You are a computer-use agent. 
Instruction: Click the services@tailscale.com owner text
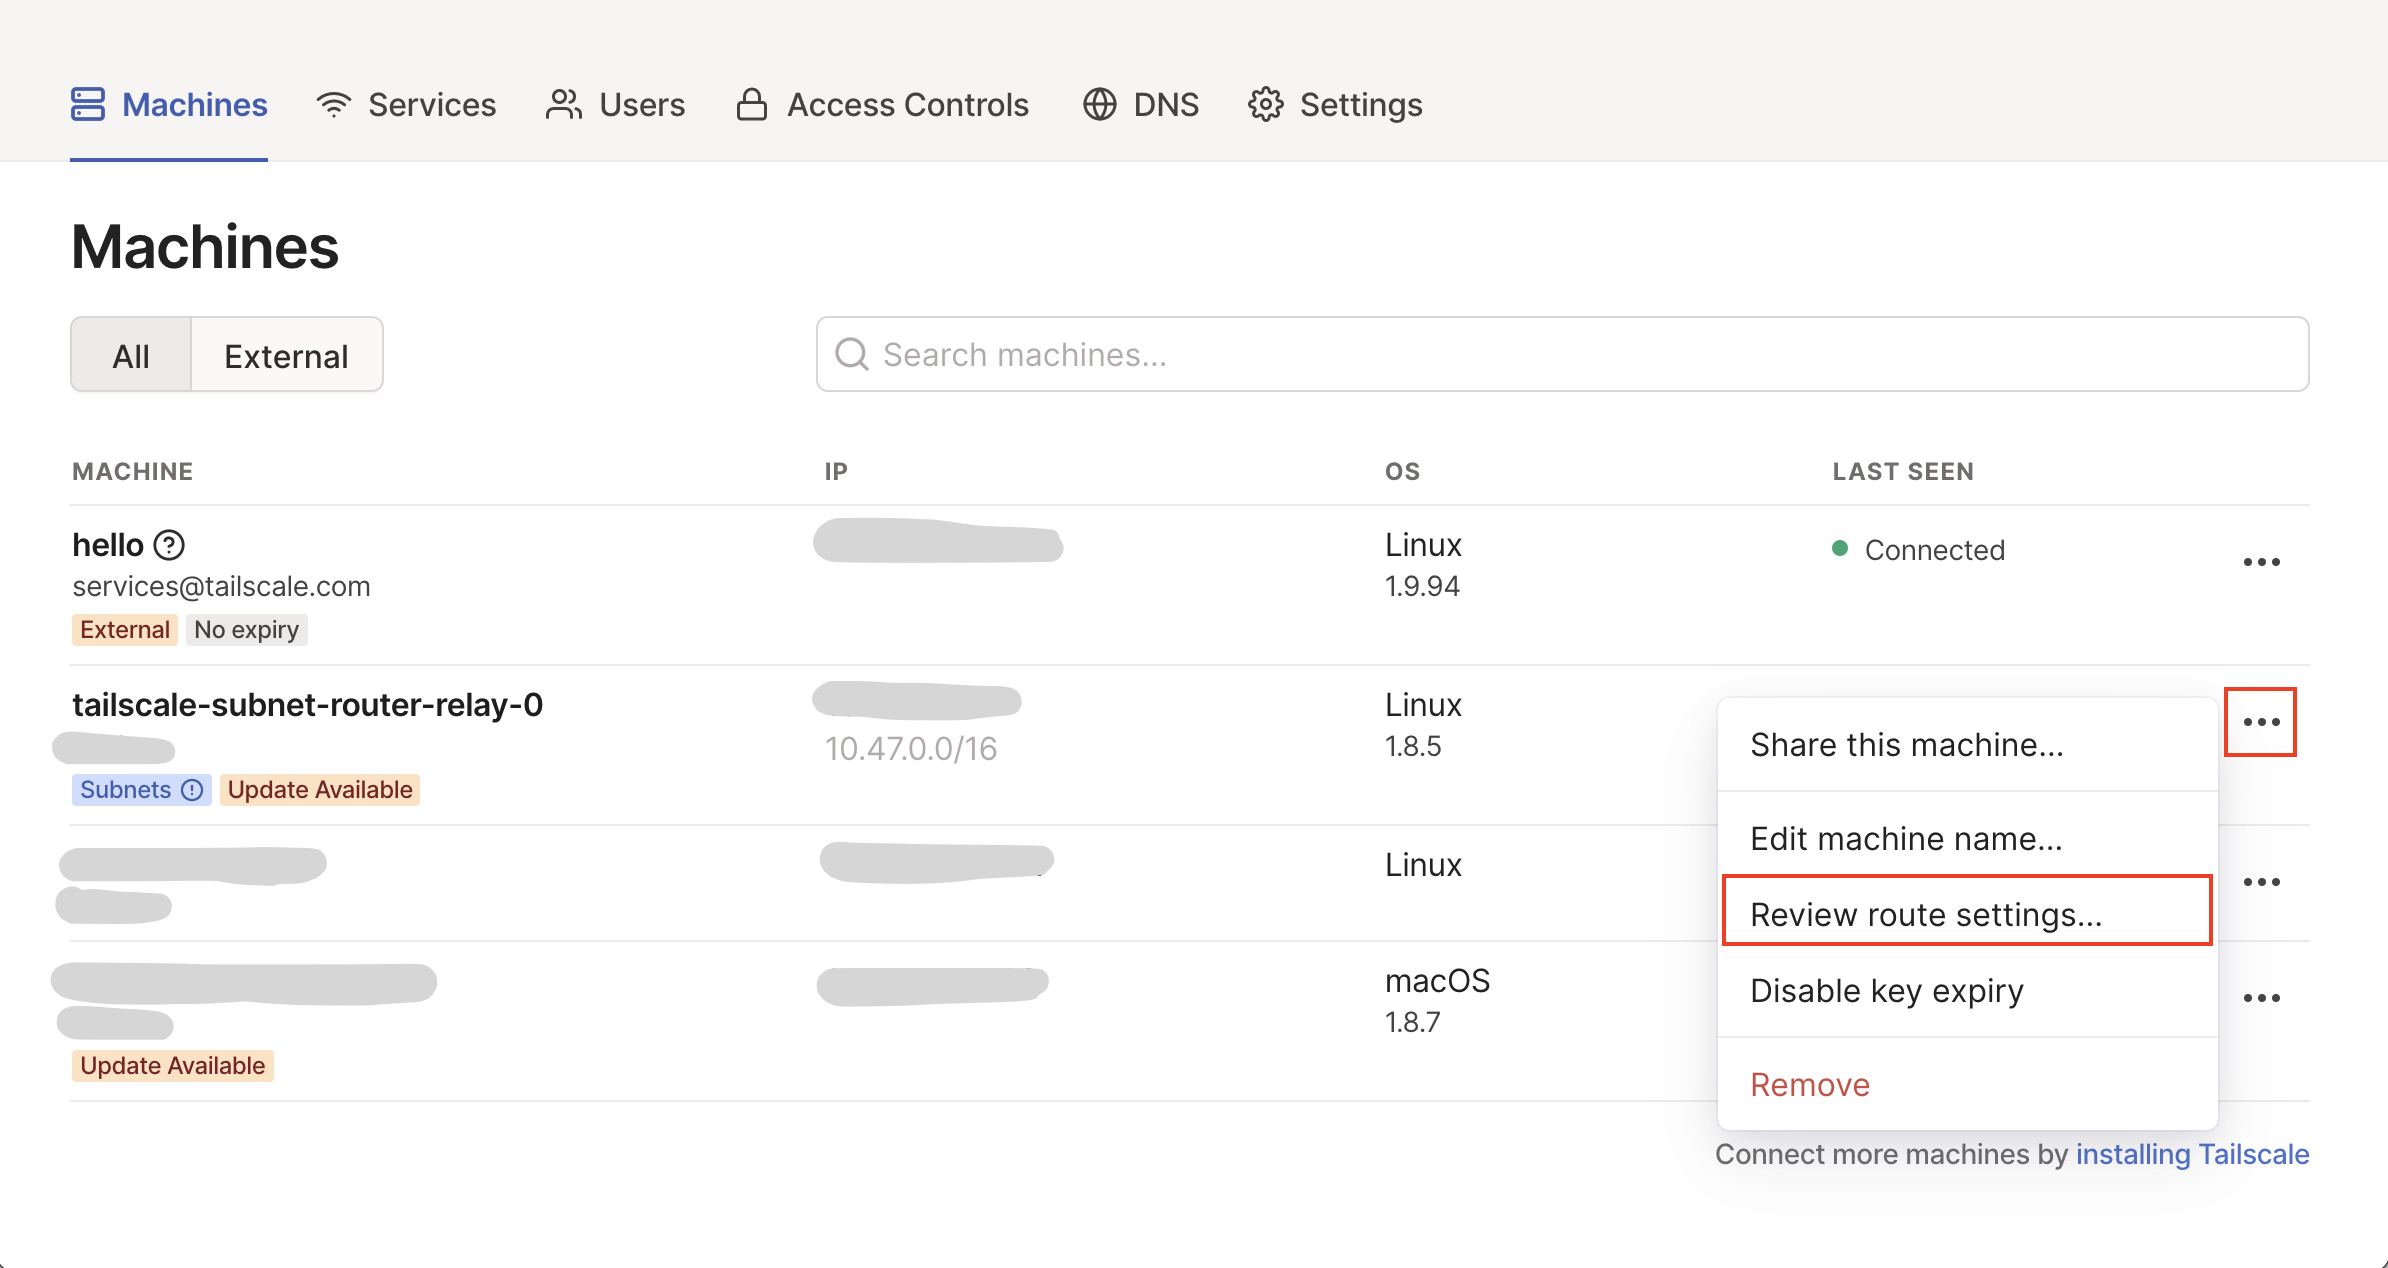221,586
